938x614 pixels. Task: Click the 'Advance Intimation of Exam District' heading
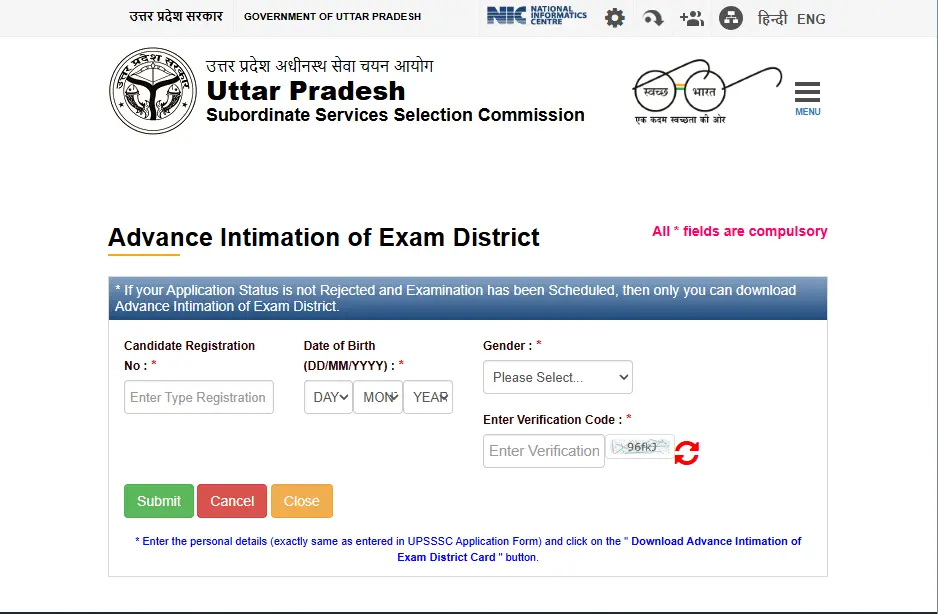click(x=324, y=237)
